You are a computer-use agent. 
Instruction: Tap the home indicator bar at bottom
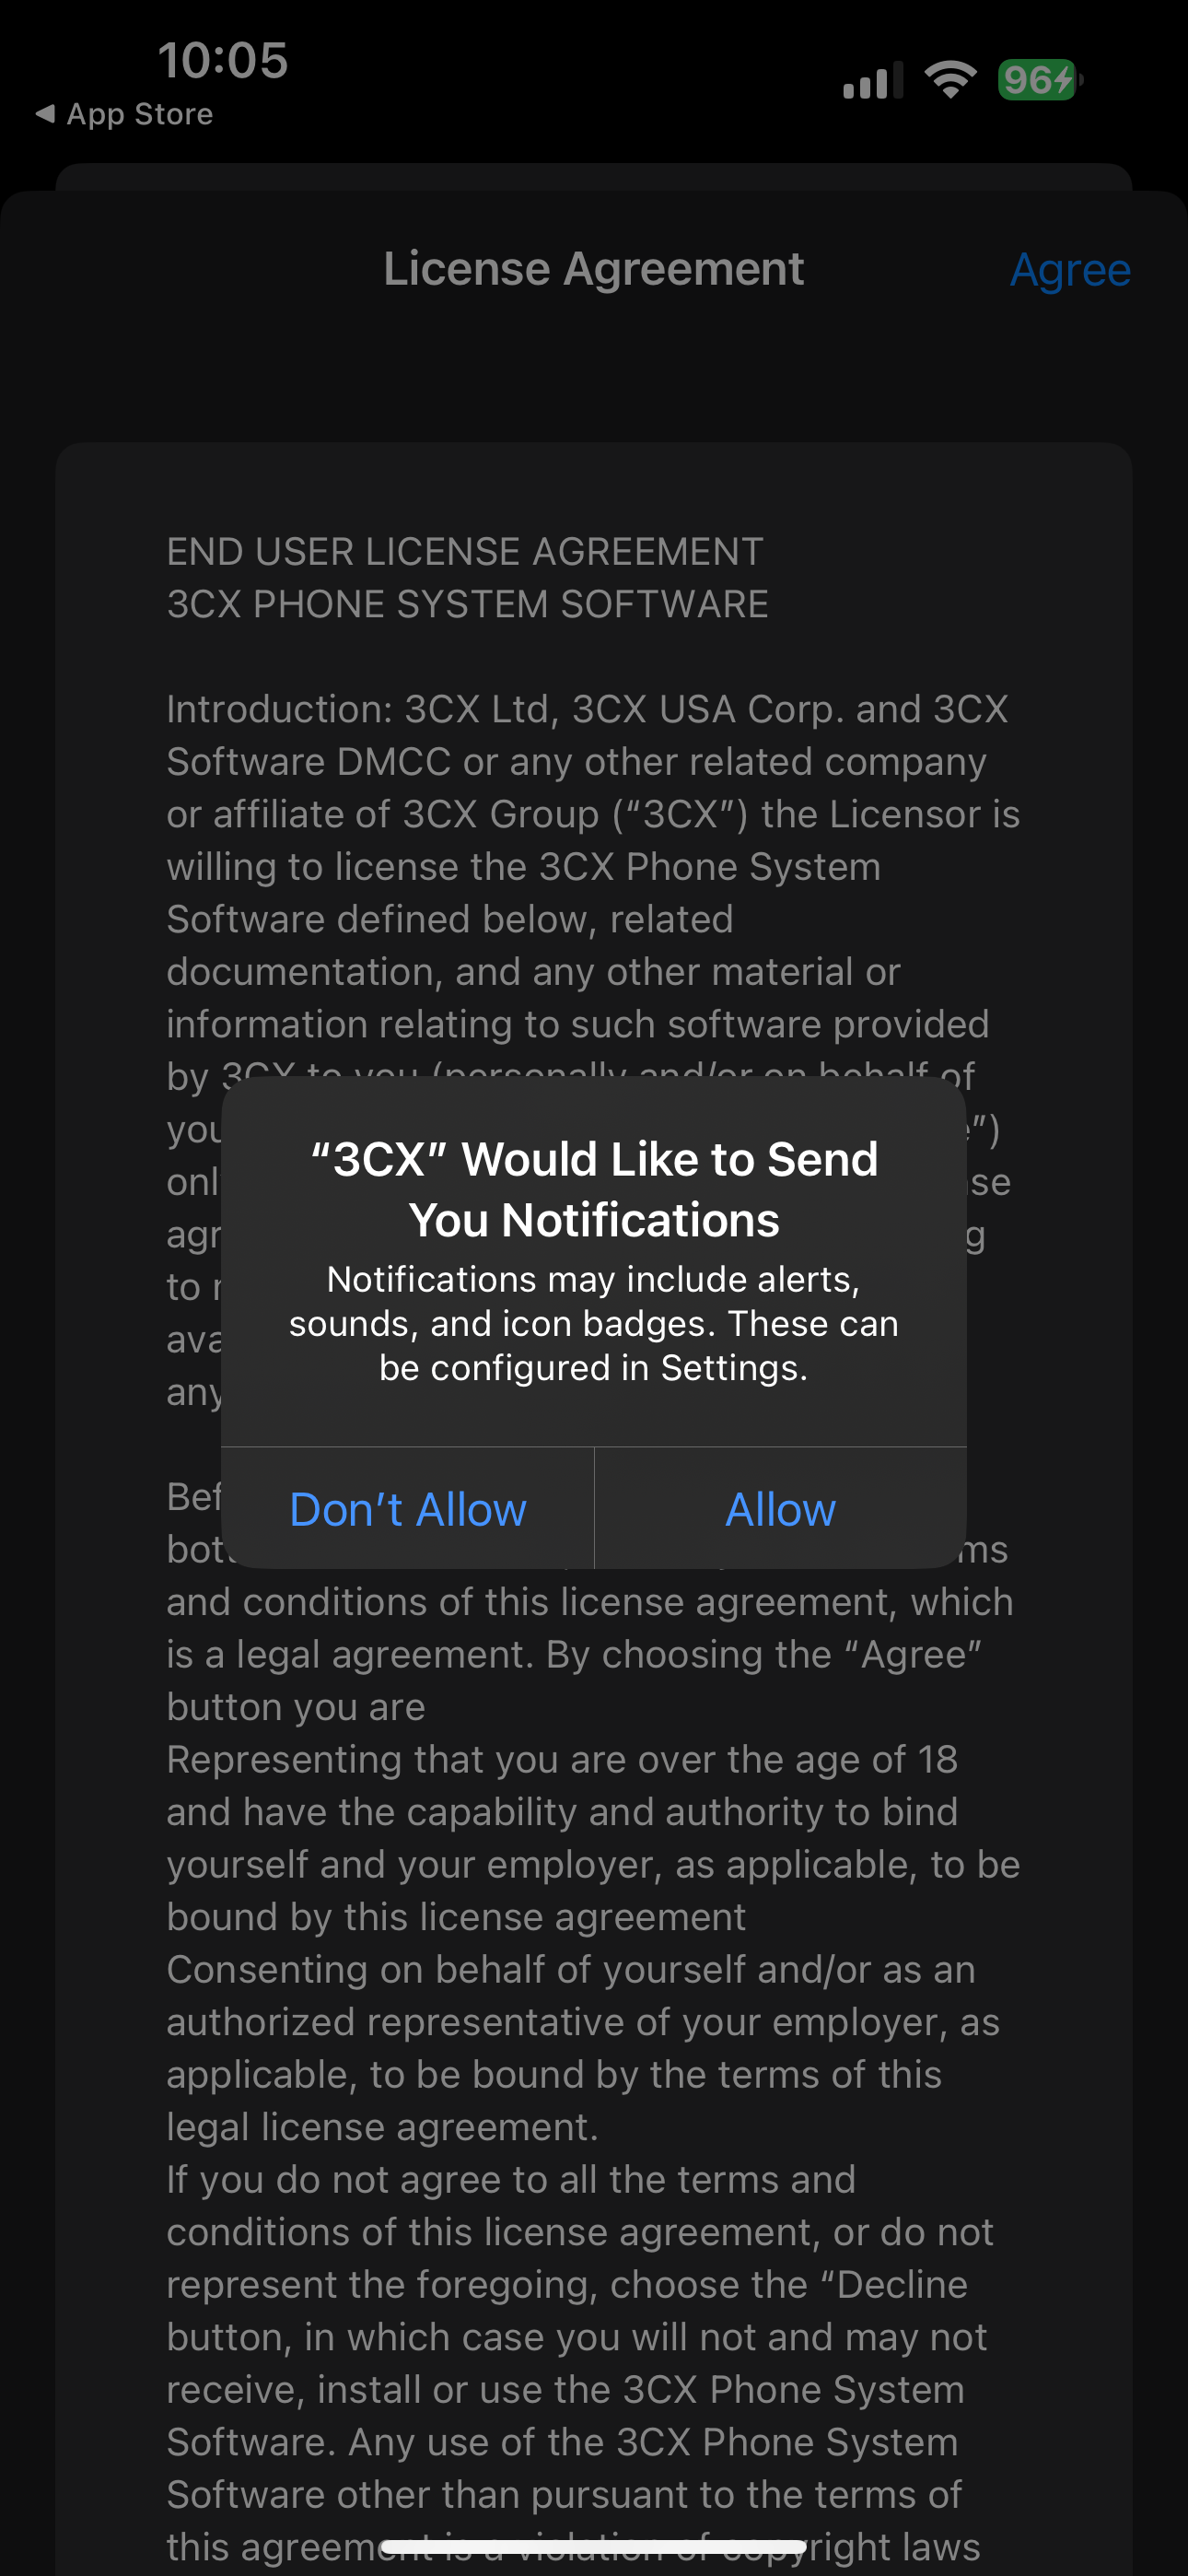(593, 2546)
